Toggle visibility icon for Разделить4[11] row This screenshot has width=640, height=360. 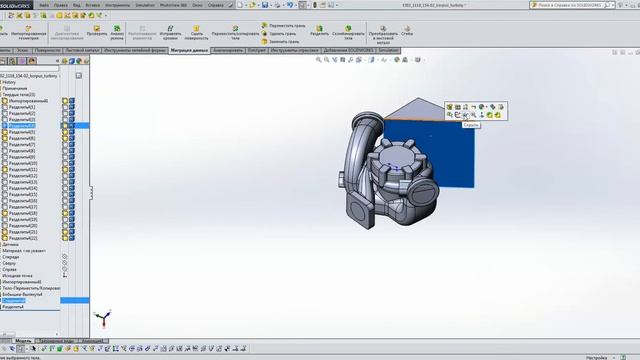point(65,169)
